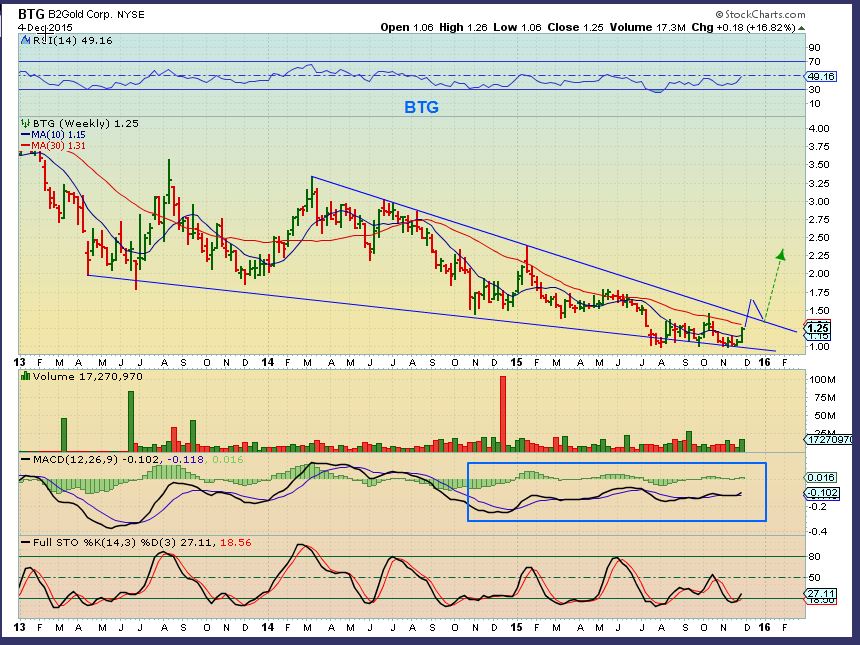Click the 50 level on stochastic axis

tap(814, 578)
